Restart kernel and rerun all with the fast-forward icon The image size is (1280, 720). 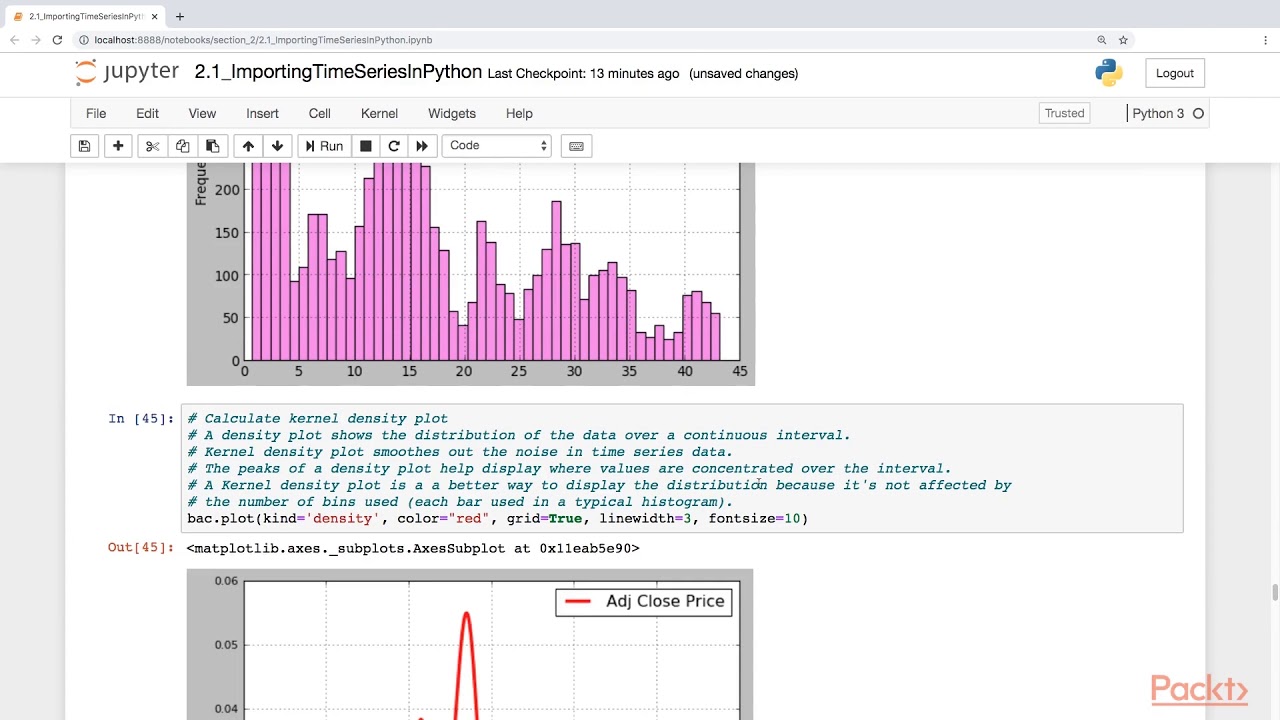pyautogui.click(x=422, y=146)
